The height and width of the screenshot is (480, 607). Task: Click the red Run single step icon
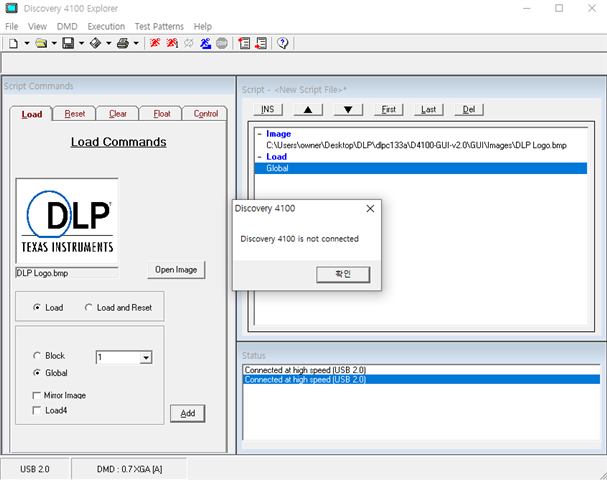[172, 43]
